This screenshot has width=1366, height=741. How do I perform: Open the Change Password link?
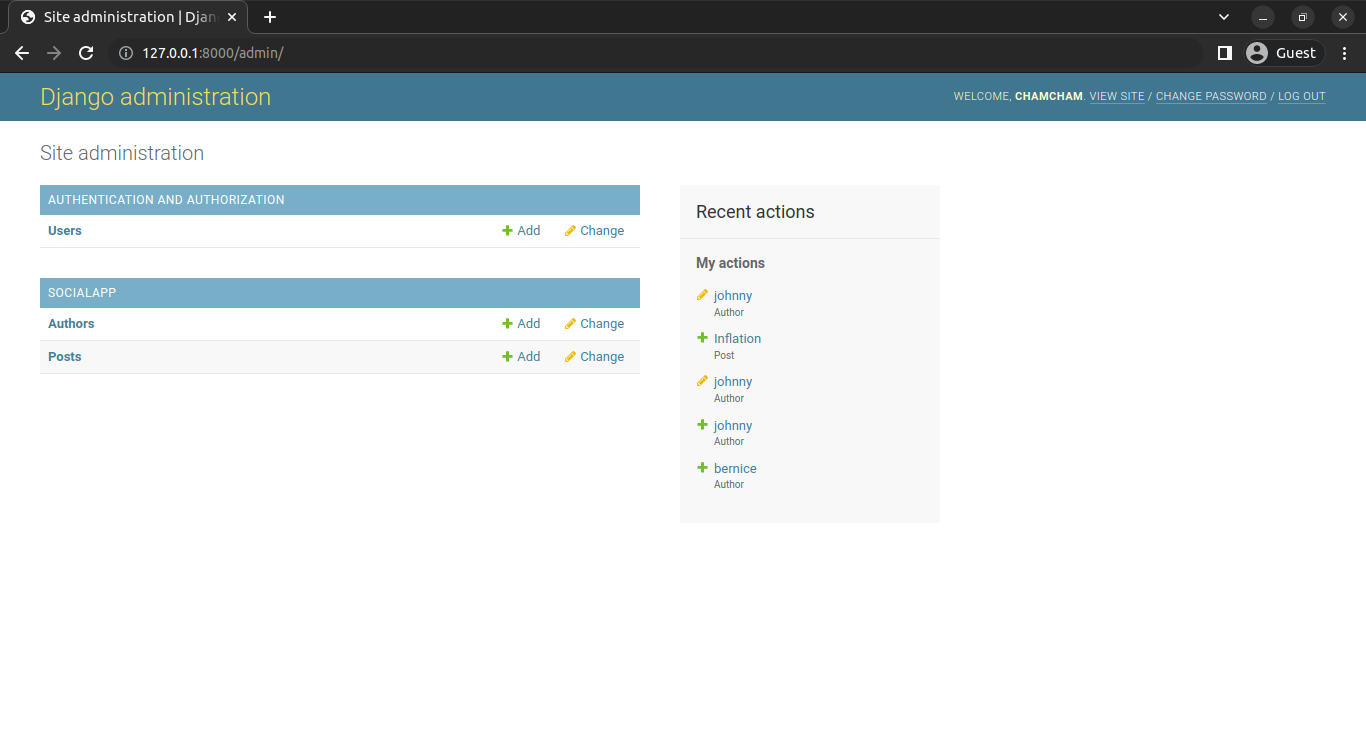[1211, 97]
